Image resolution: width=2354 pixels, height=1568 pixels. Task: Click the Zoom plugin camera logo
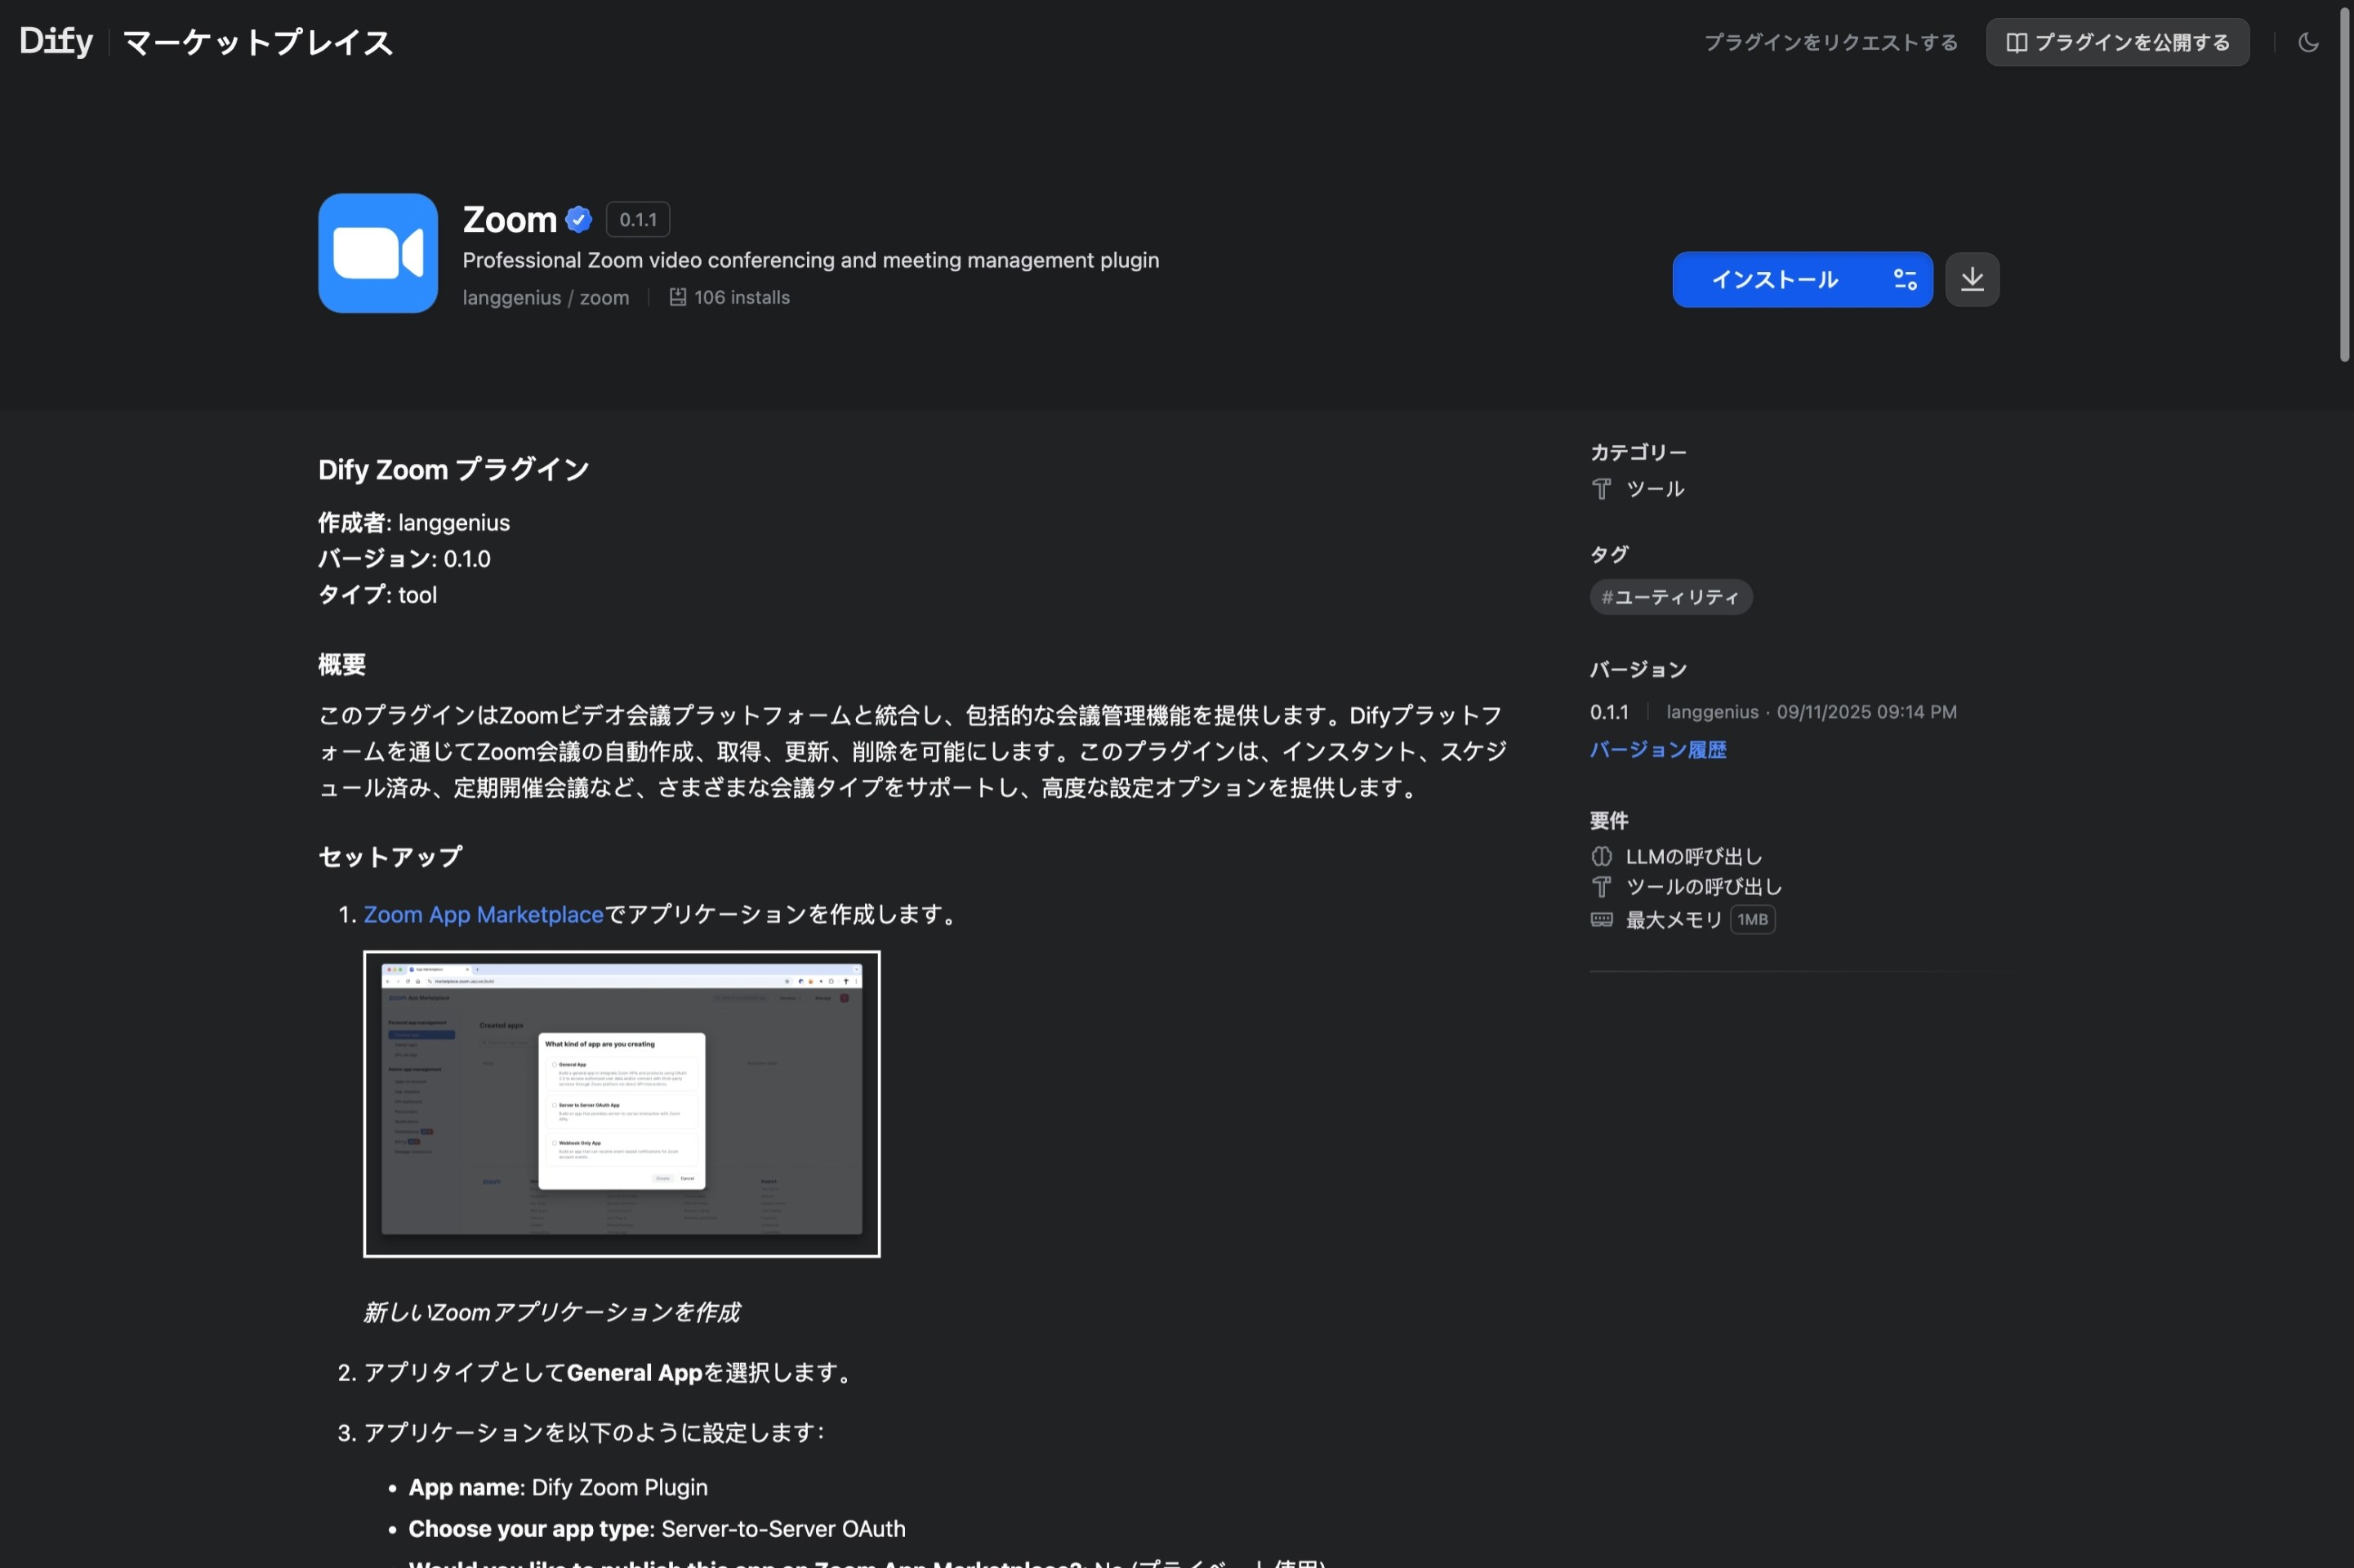pos(378,253)
